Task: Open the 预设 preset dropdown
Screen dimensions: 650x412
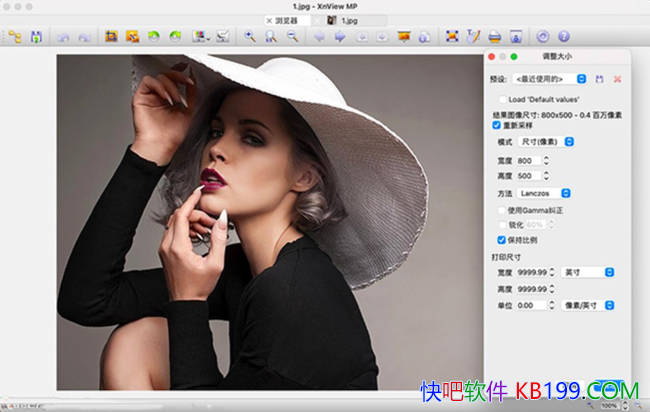Action: (x=550, y=78)
